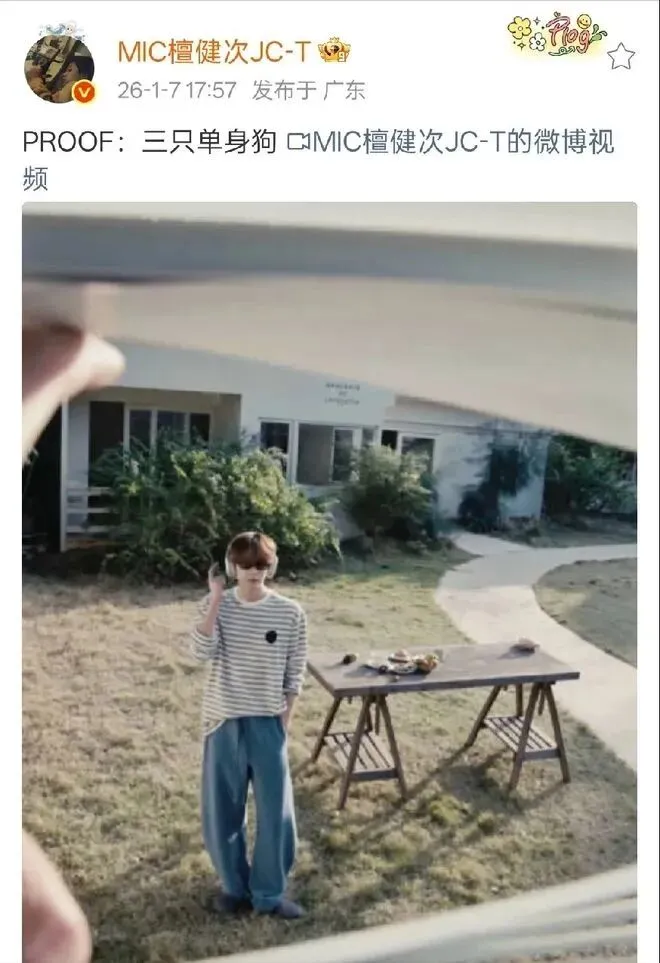The width and height of the screenshot is (660, 963).
Task: Open the username MIC檀健次JC-T
Action: pyautogui.click(x=214, y=52)
